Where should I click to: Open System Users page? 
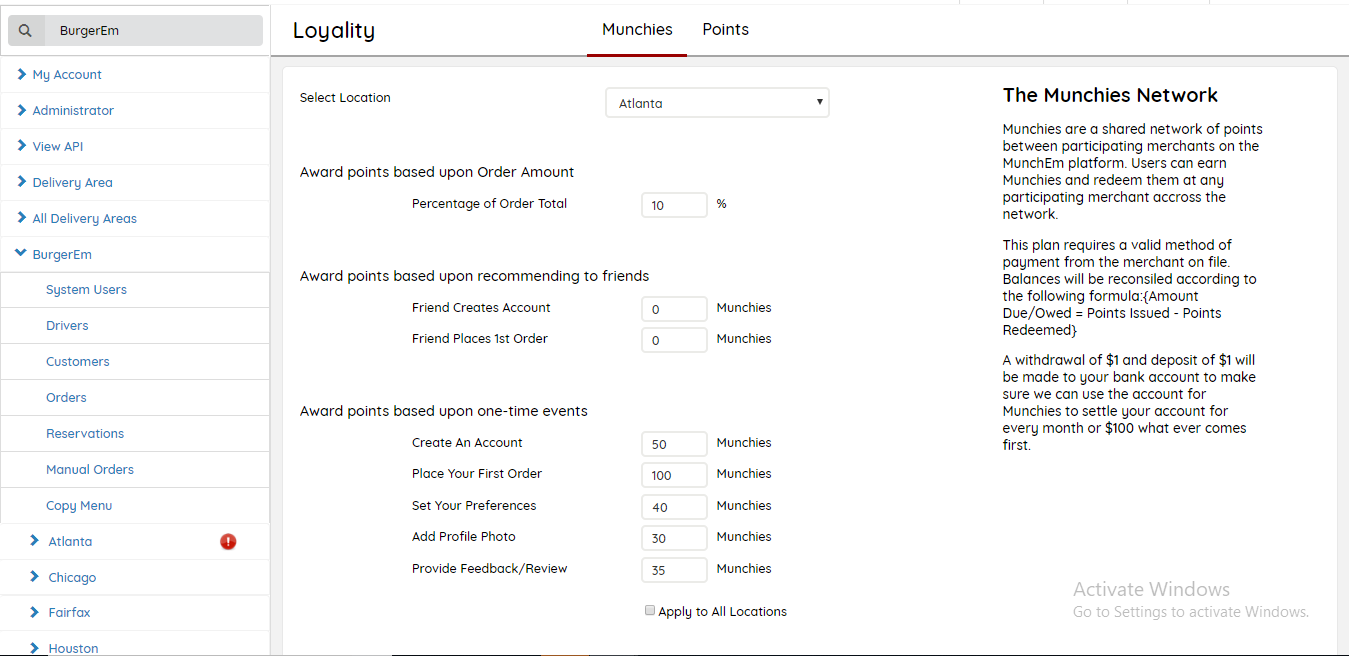(x=86, y=290)
